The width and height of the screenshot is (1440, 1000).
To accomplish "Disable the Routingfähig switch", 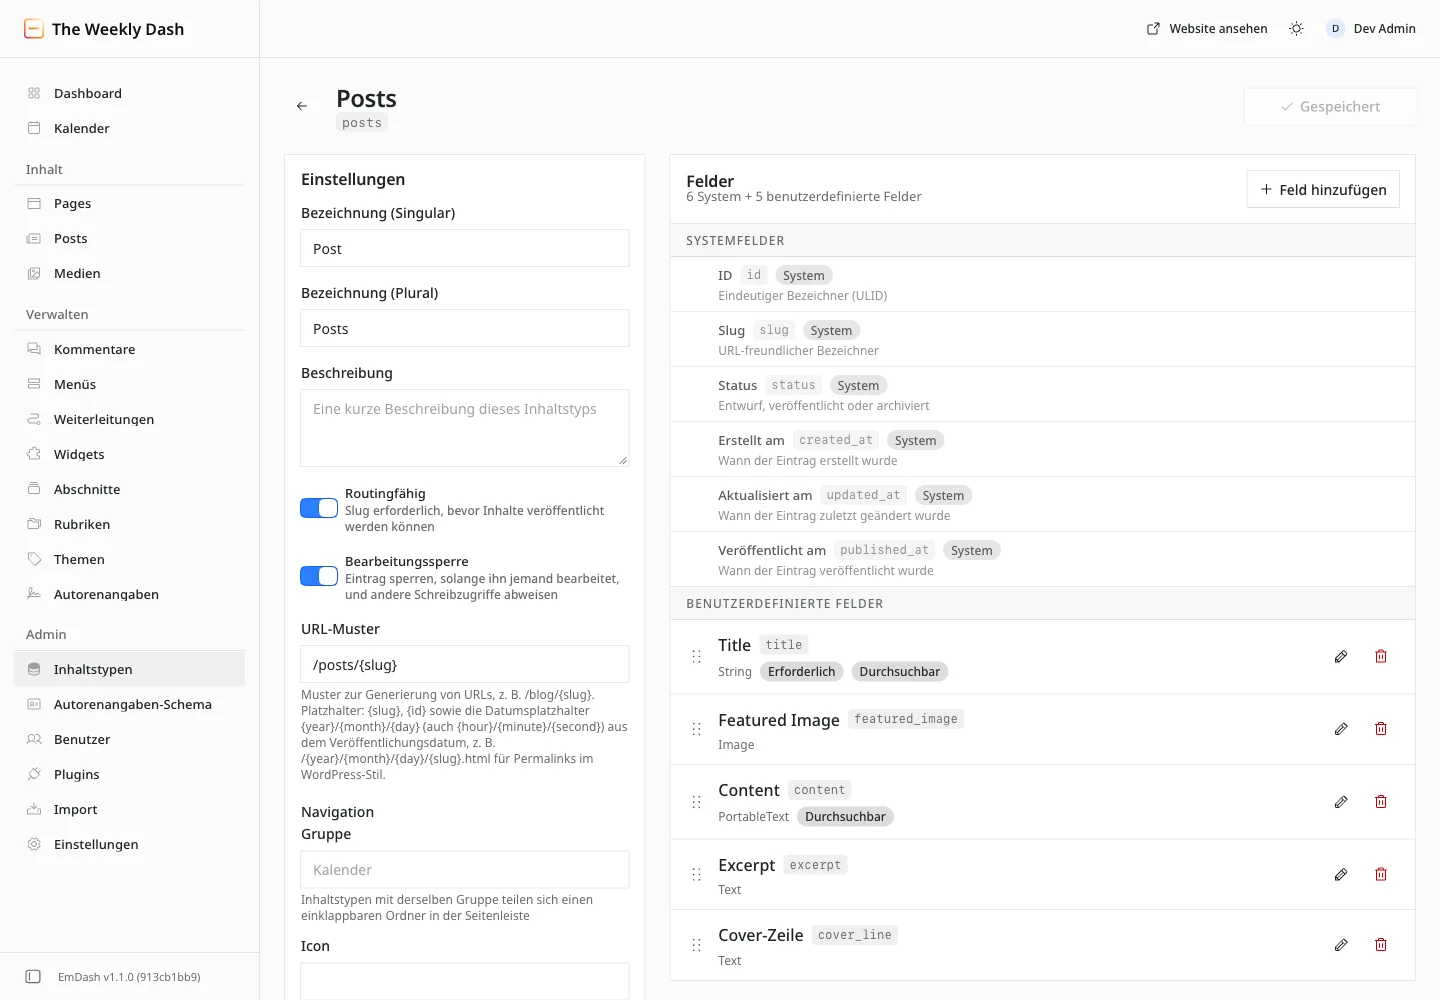I will click(319, 508).
